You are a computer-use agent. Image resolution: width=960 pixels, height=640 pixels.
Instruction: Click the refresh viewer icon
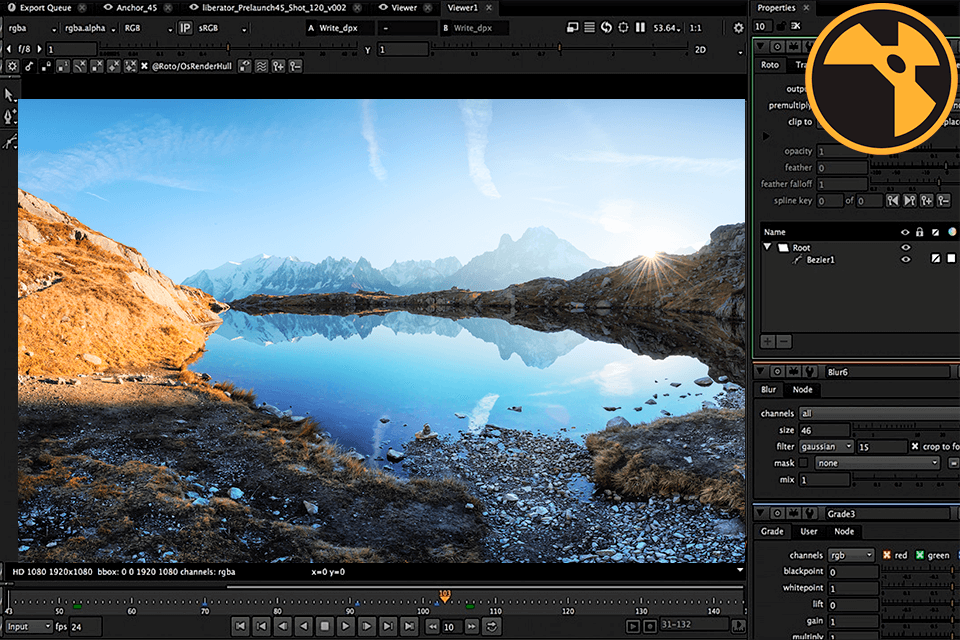[x=606, y=28]
